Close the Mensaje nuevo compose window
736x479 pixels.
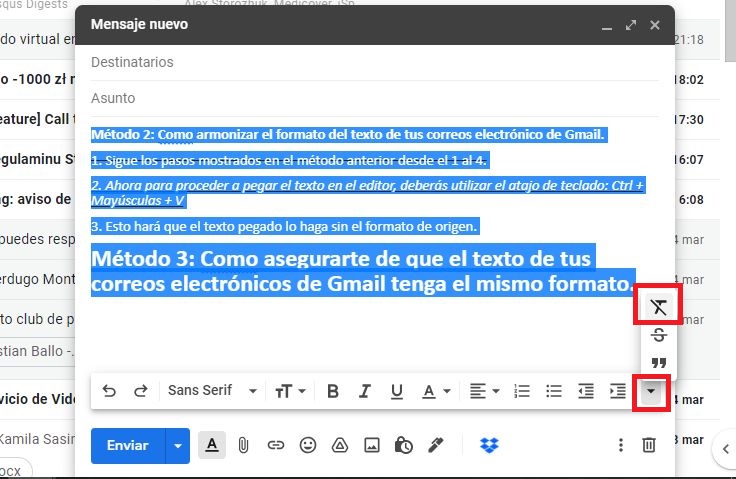655,25
